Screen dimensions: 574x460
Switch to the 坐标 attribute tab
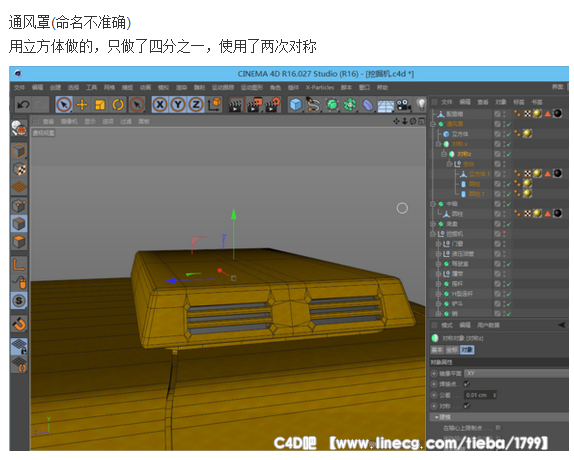click(452, 350)
